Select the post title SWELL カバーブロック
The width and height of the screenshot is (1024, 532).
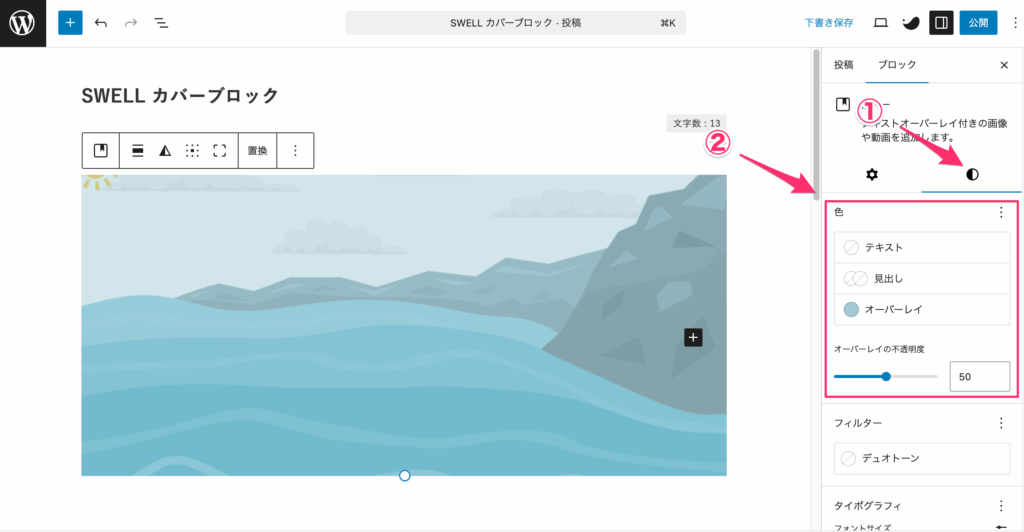click(180, 95)
